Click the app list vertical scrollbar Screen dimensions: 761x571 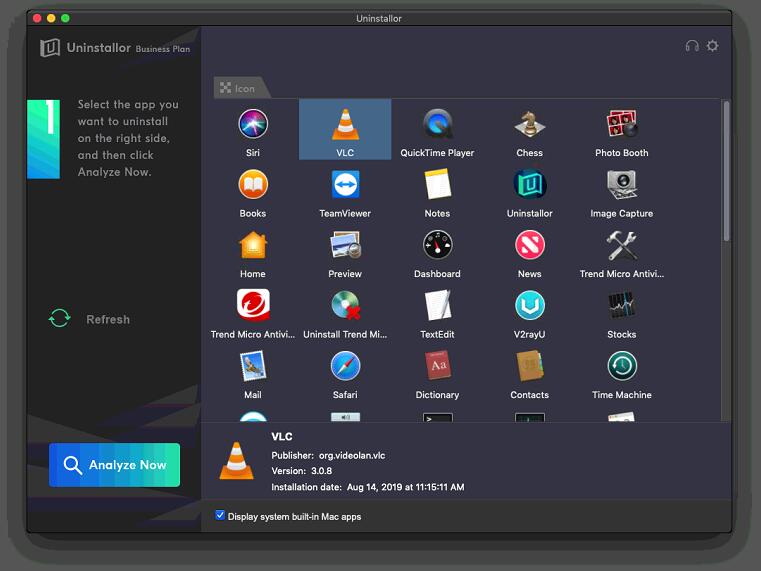(x=726, y=171)
